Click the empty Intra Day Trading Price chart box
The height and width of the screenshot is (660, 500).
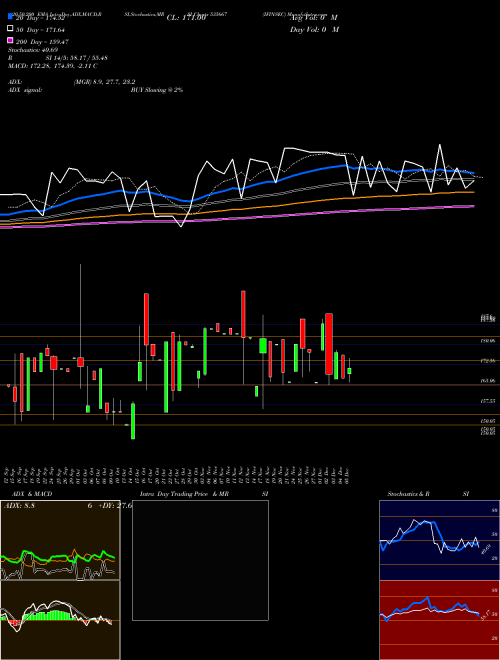(x=200, y=560)
